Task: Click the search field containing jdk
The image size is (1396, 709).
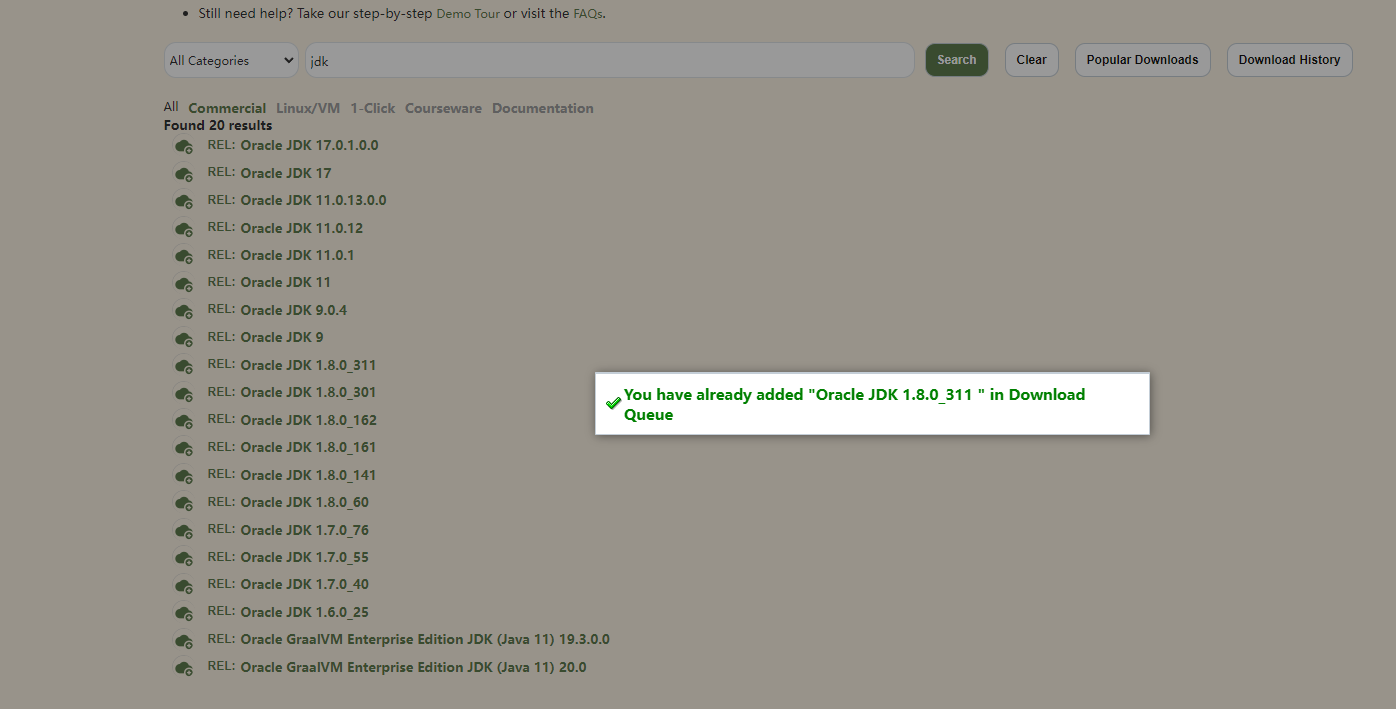Action: 609,60
